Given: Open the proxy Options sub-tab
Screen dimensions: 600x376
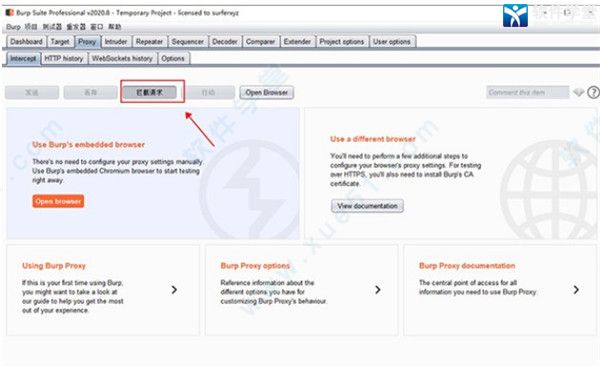Looking at the screenshot, I should tap(173, 59).
